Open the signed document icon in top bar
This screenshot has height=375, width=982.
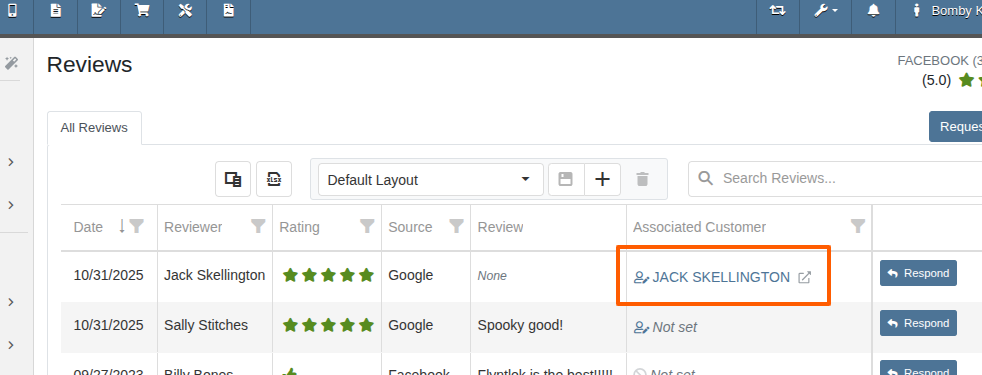tap(229, 11)
